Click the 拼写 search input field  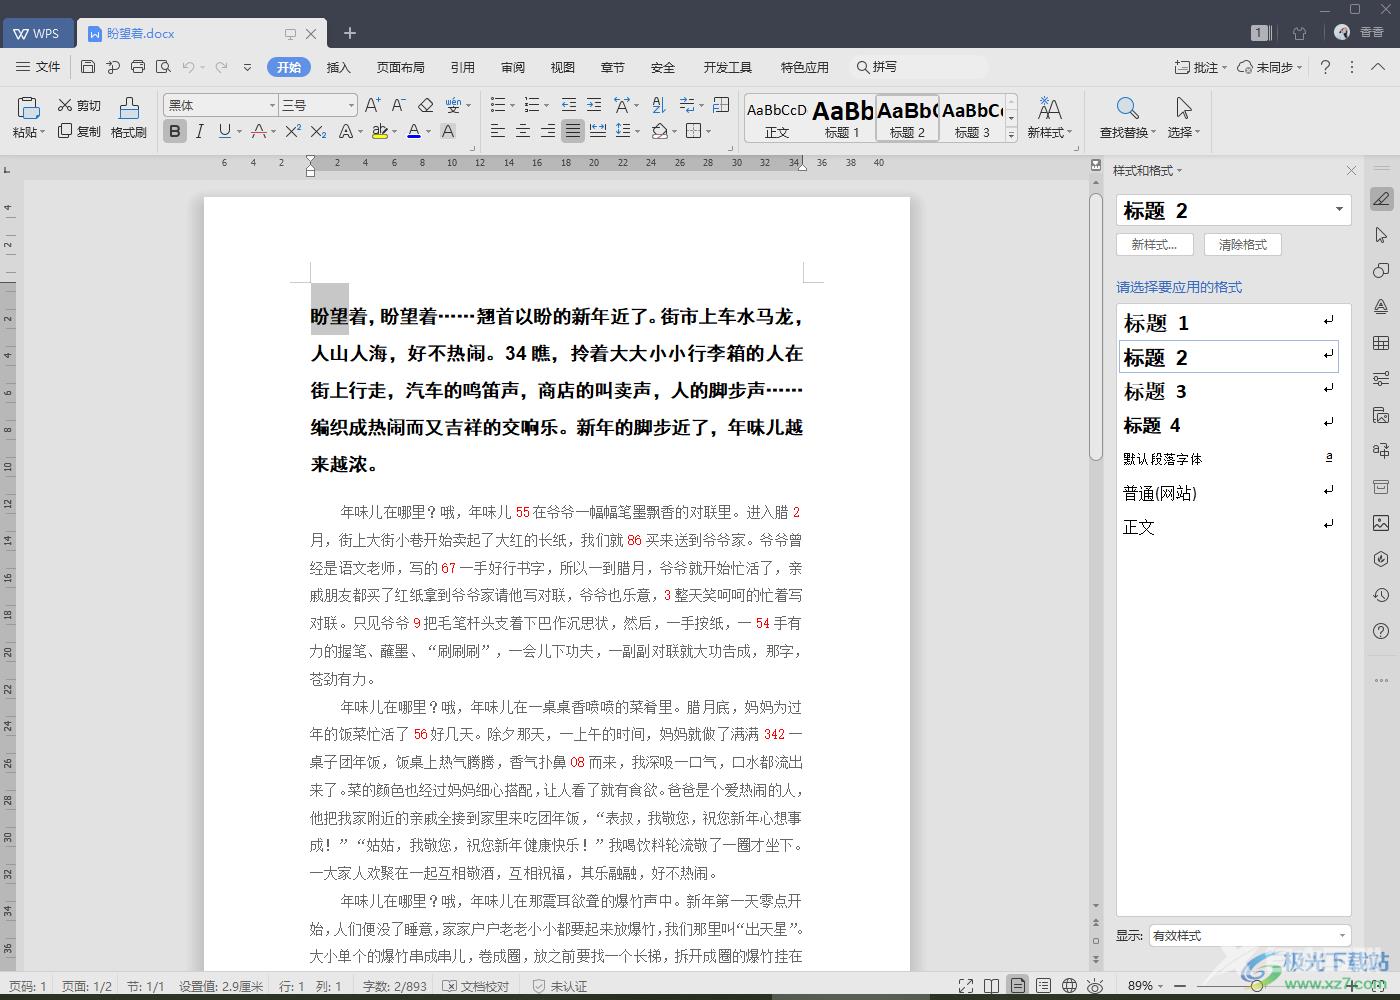click(x=920, y=67)
